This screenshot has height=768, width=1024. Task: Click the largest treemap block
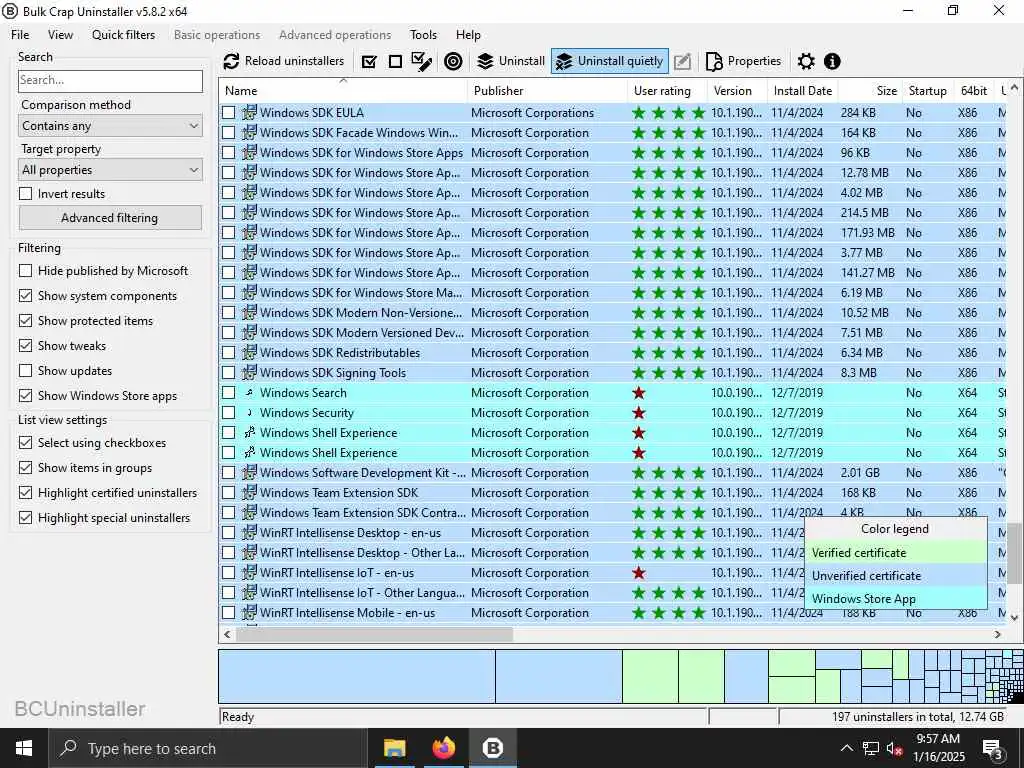click(x=357, y=676)
